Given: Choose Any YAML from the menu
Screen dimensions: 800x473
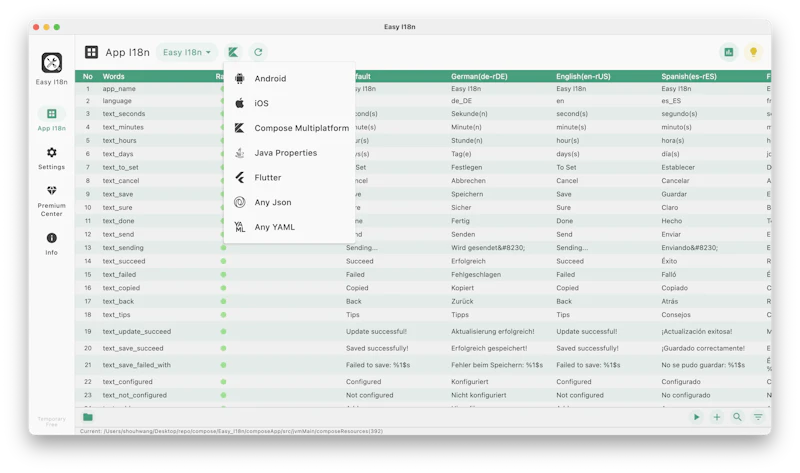Looking at the screenshot, I should (289, 227).
